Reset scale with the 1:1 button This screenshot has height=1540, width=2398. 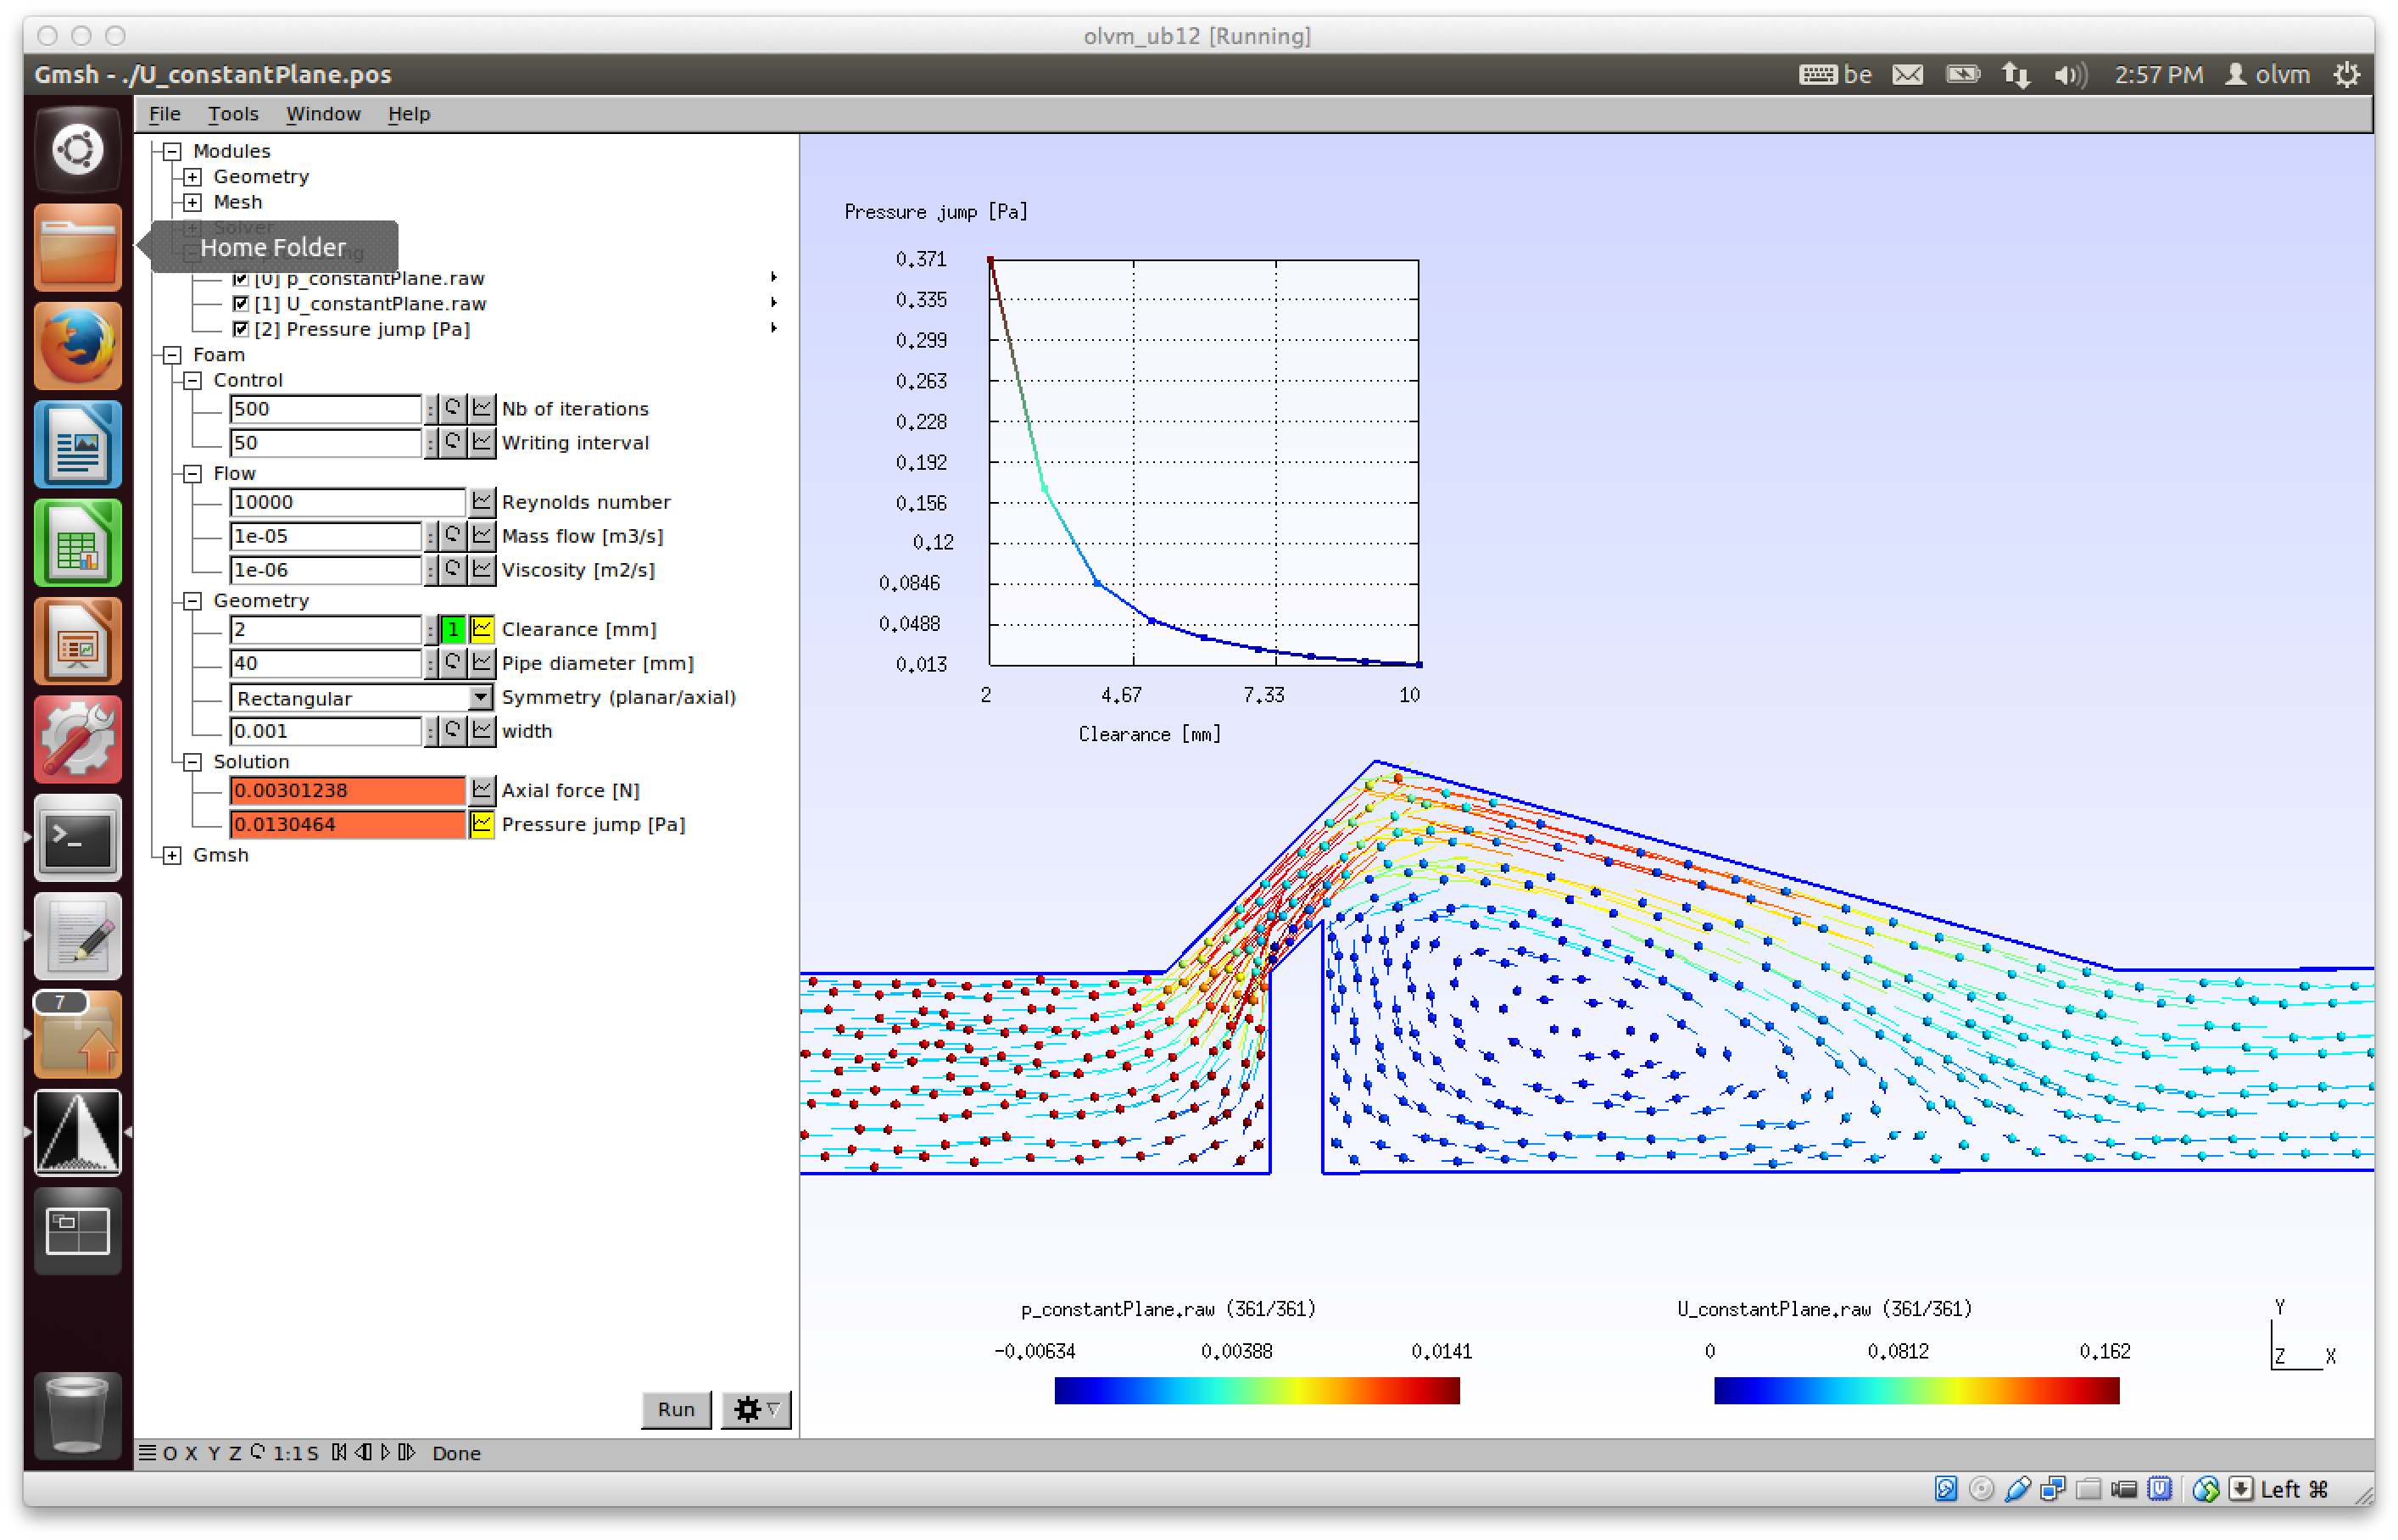click(x=287, y=1453)
